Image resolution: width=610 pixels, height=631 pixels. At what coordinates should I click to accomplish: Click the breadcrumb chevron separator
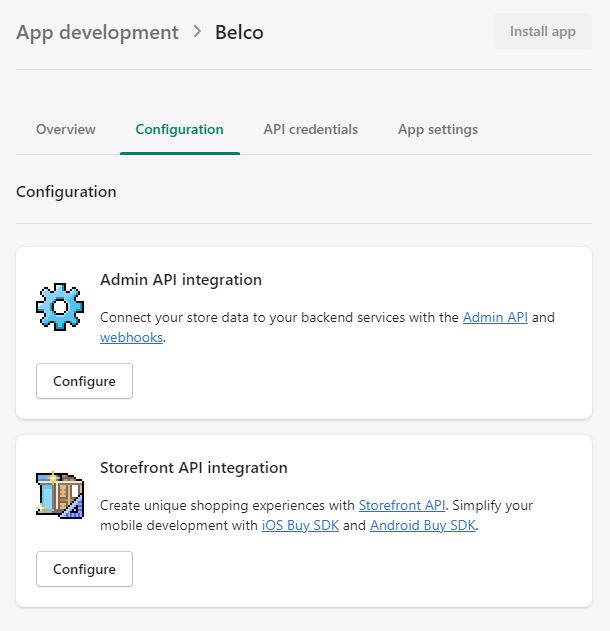197,32
